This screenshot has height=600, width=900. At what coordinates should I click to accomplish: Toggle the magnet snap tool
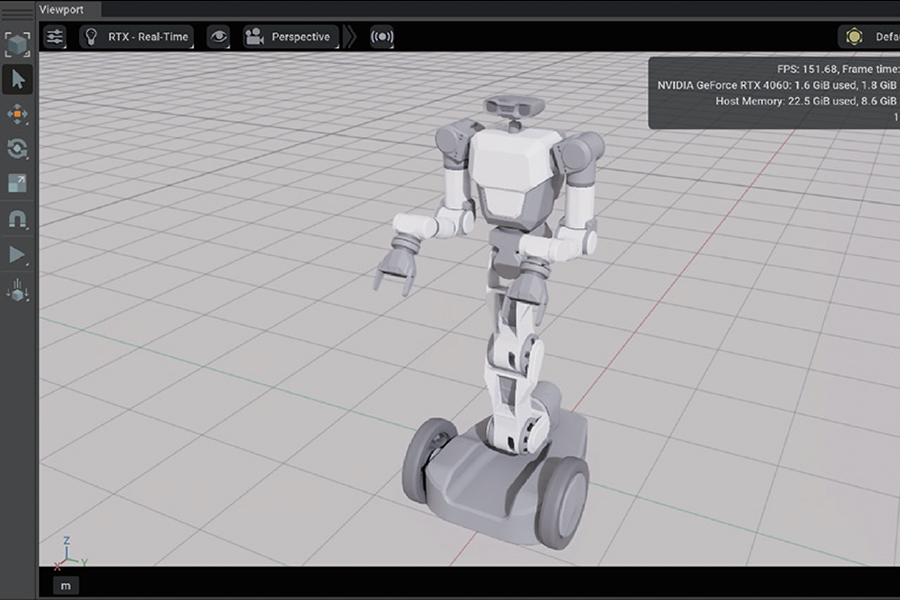tap(18, 219)
